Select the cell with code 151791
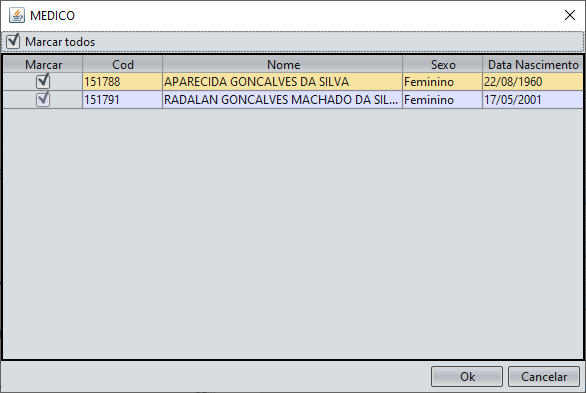Screen dimensions: 586x393 [123, 100]
